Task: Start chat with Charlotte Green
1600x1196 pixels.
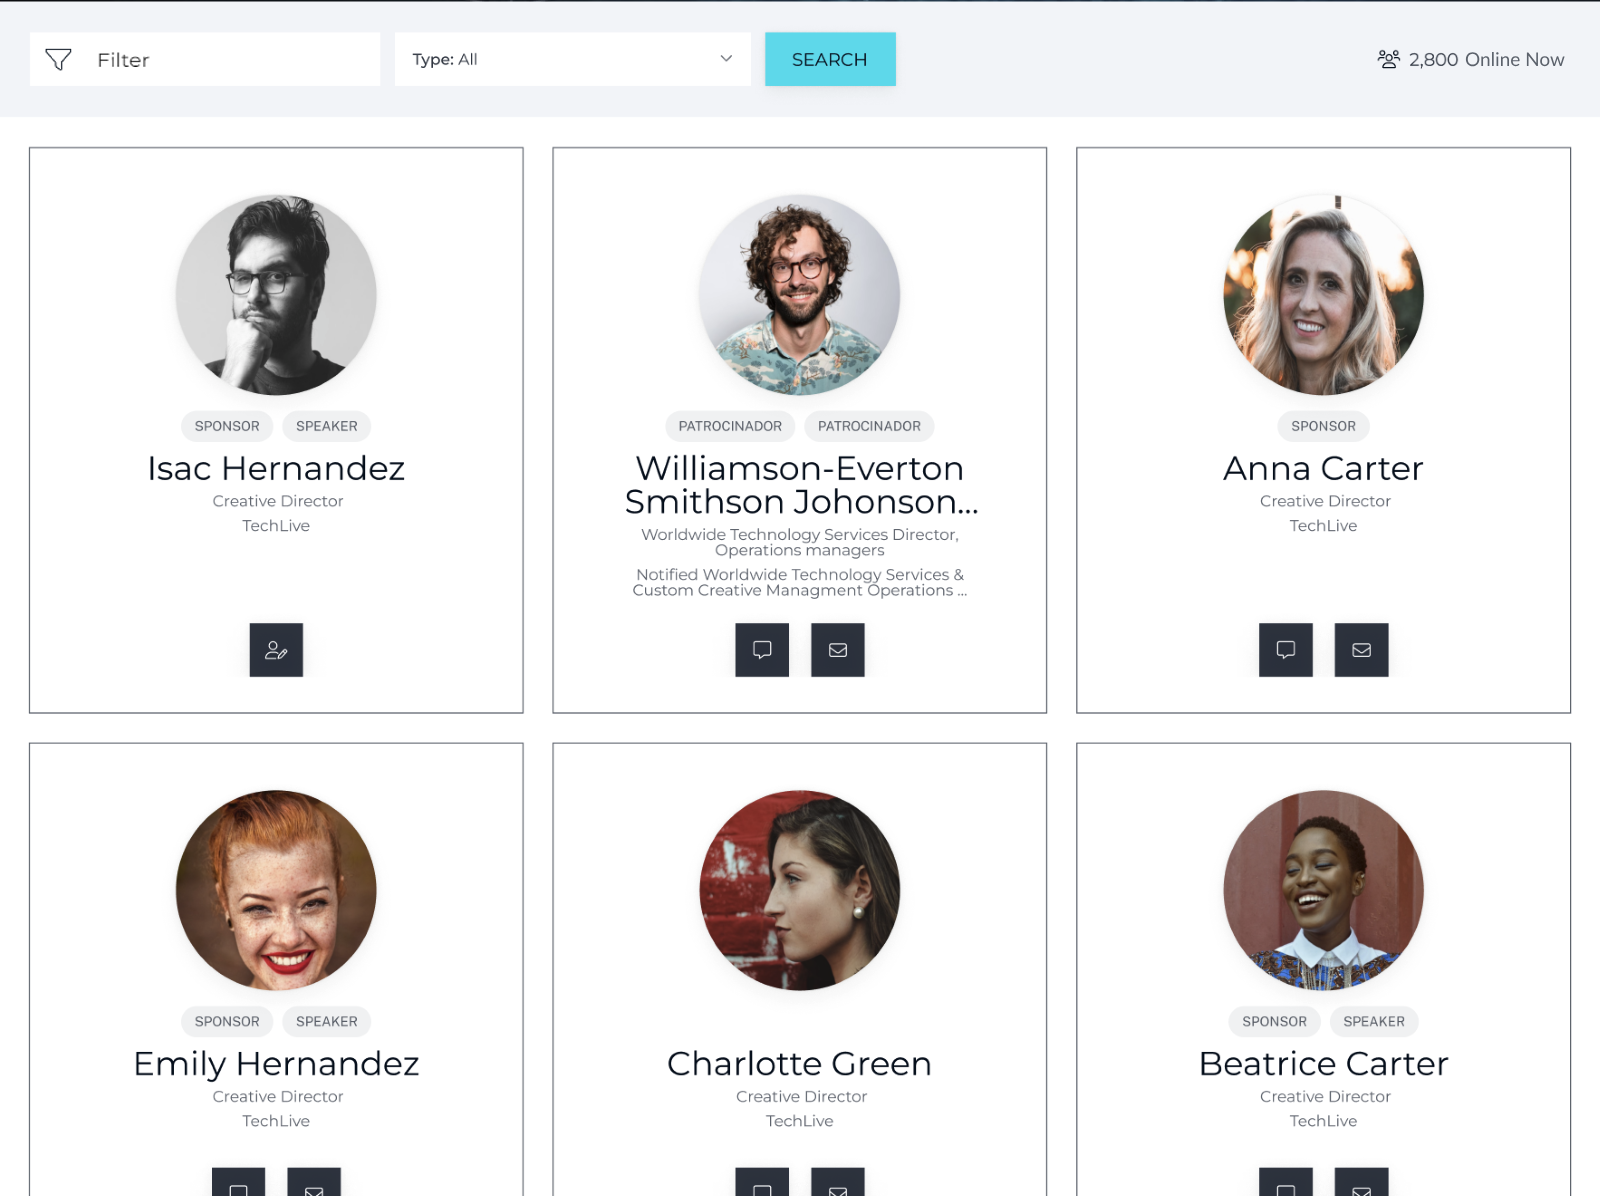Action: click(762, 1182)
